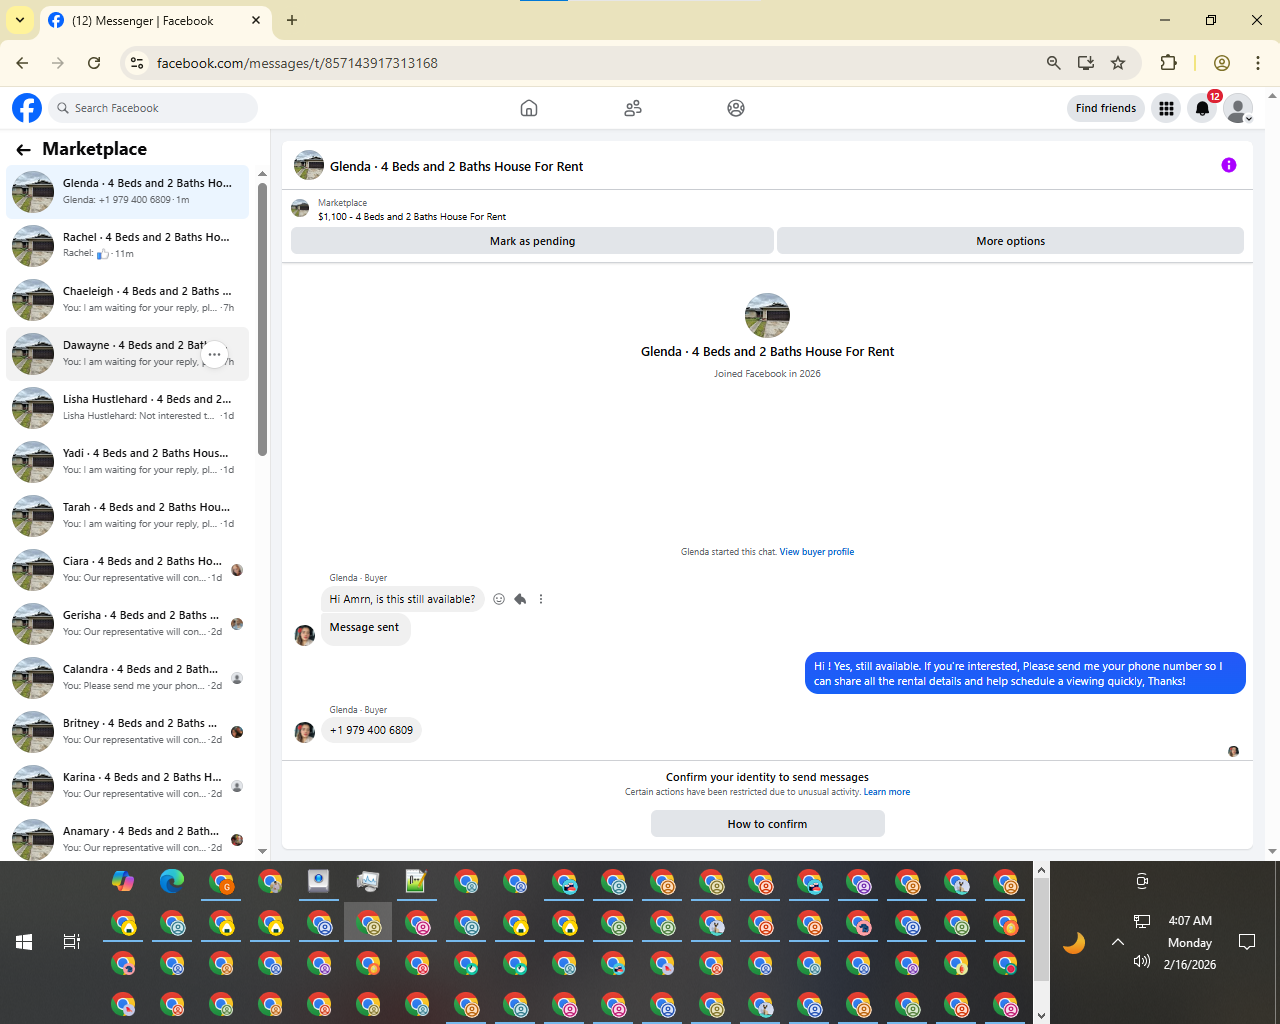Image resolution: width=1280 pixels, height=1024 pixels.
Task: Open More options button
Action: tap(1010, 241)
